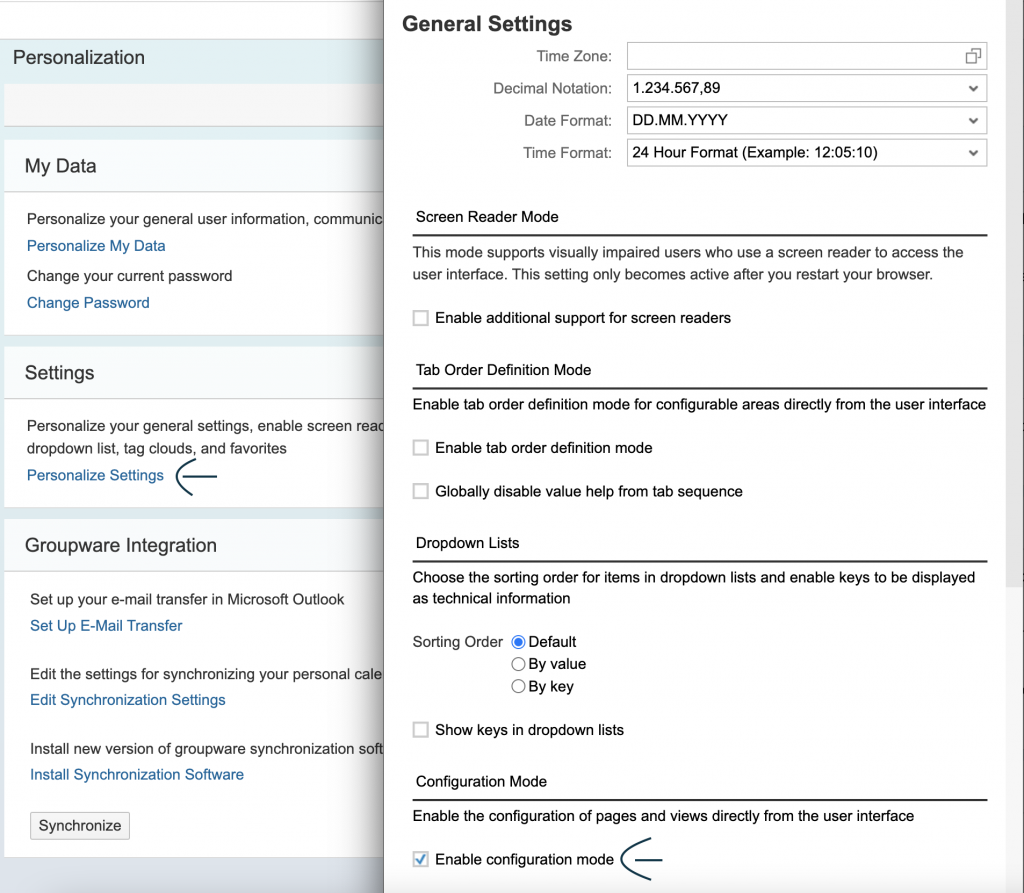This screenshot has height=893, width=1024.
Task: Select By value sorting order
Action: coord(518,664)
